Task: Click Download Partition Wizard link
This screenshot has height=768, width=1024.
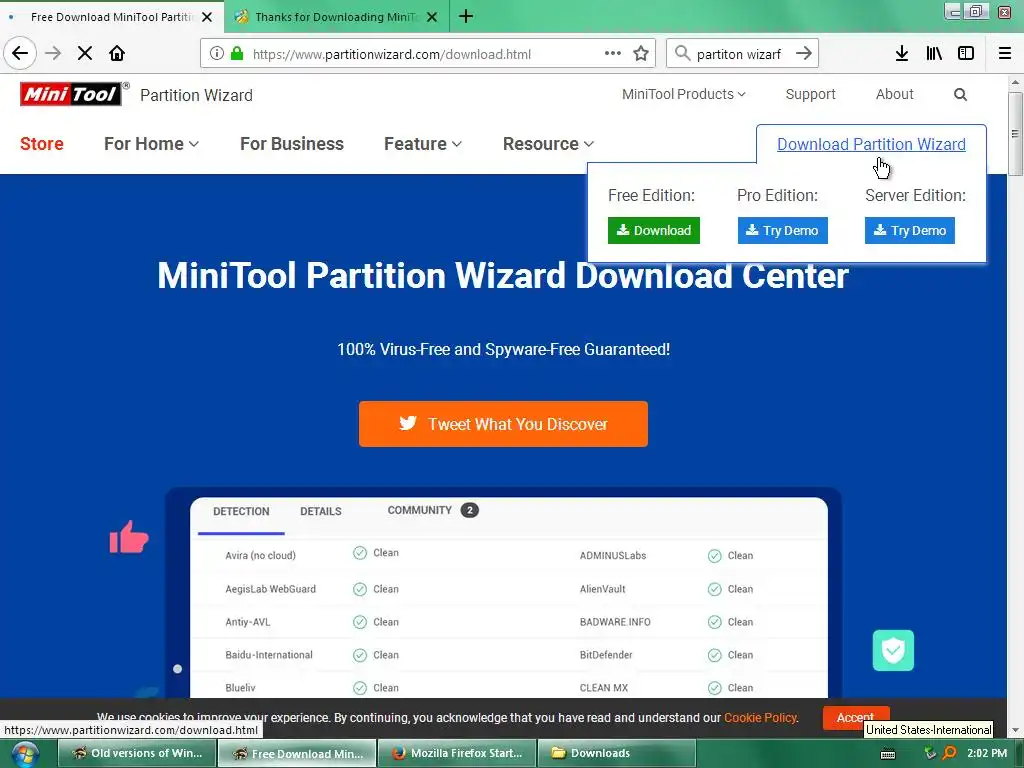Action: (x=871, y=144)
